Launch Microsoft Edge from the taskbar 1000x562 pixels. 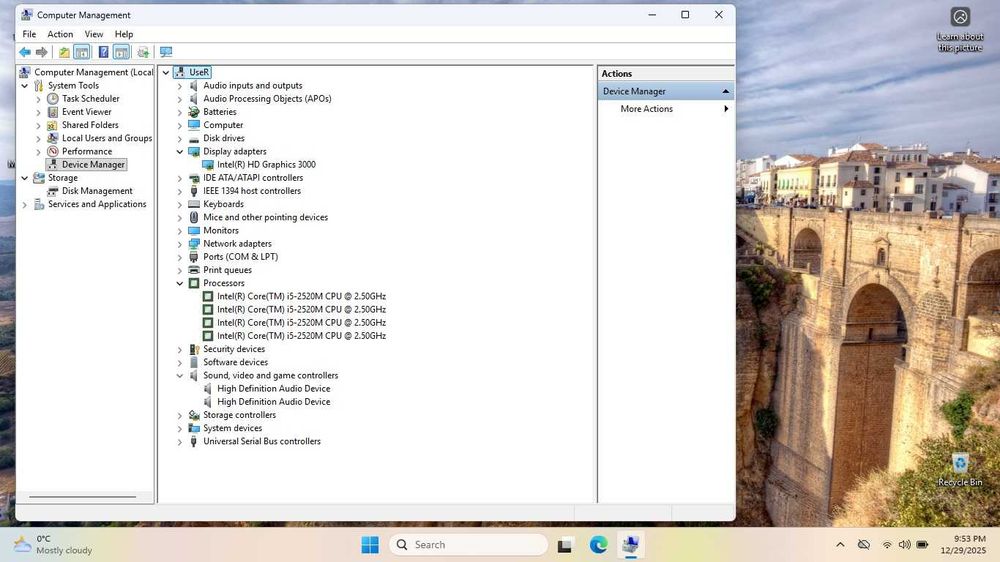click(598, 545)
